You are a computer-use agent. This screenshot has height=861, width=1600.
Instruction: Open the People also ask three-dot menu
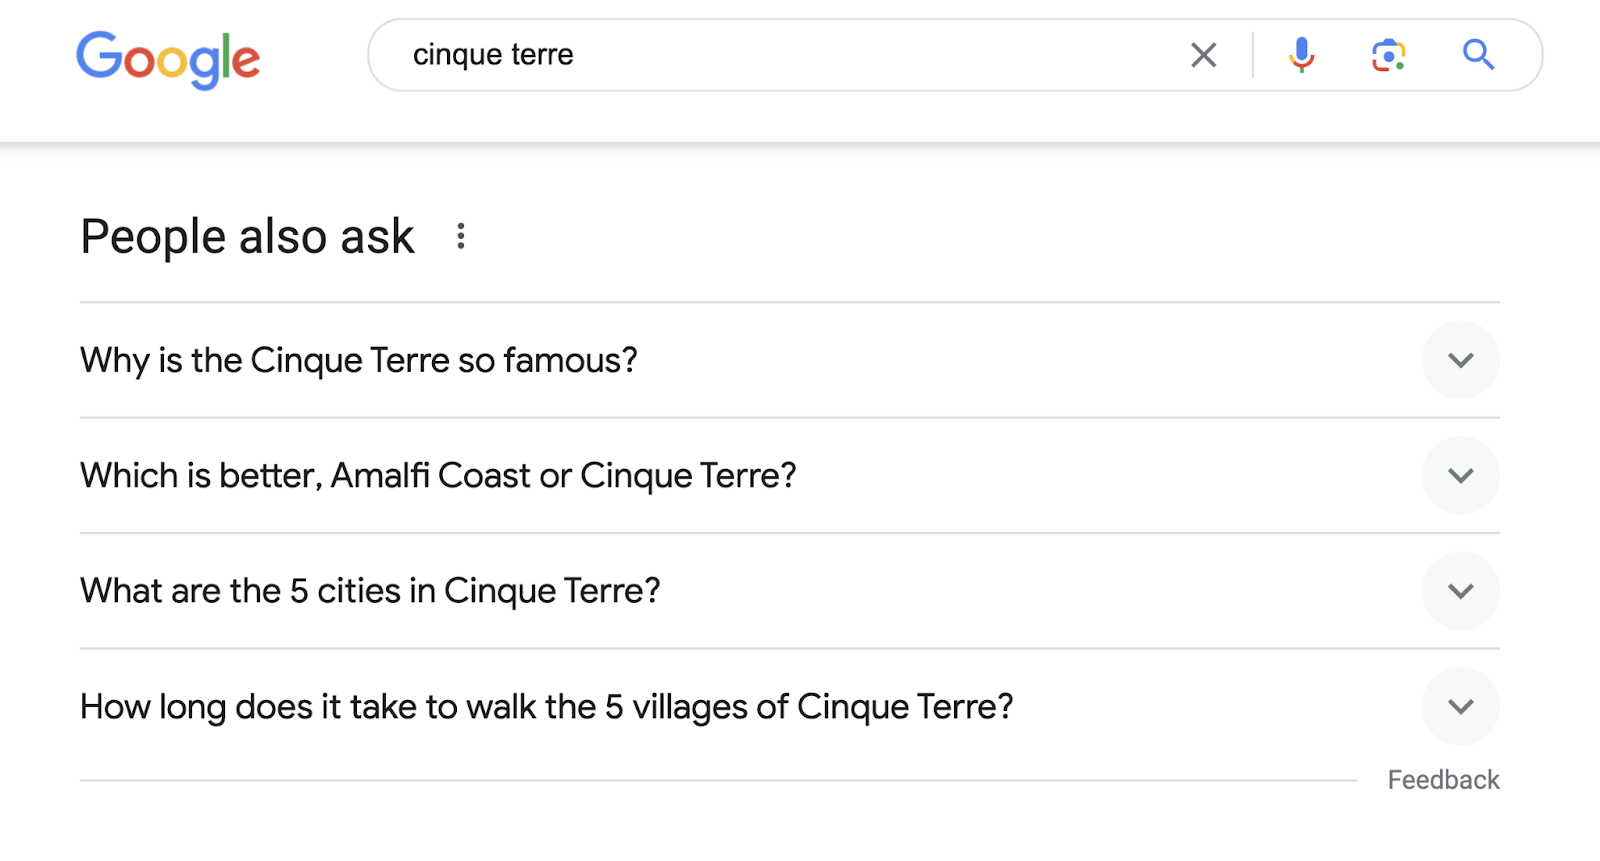[x=461, y=237]
